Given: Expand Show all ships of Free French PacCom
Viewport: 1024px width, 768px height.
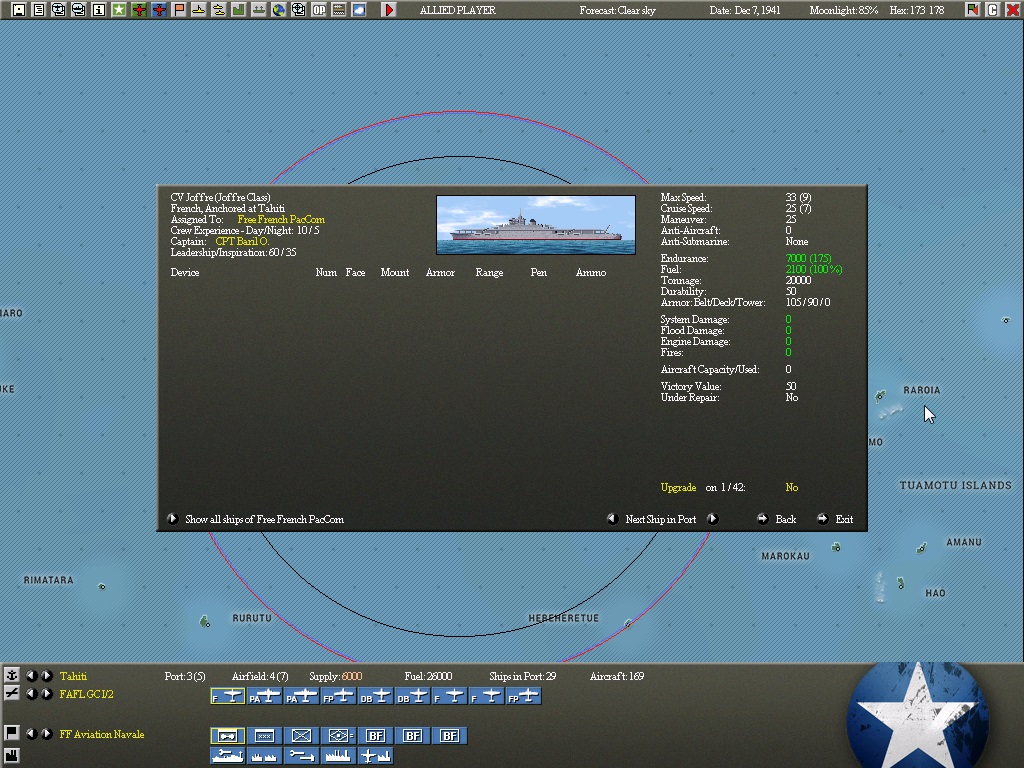Looking at the screenshot, I should pyautogui.click(x=172, y=519).
